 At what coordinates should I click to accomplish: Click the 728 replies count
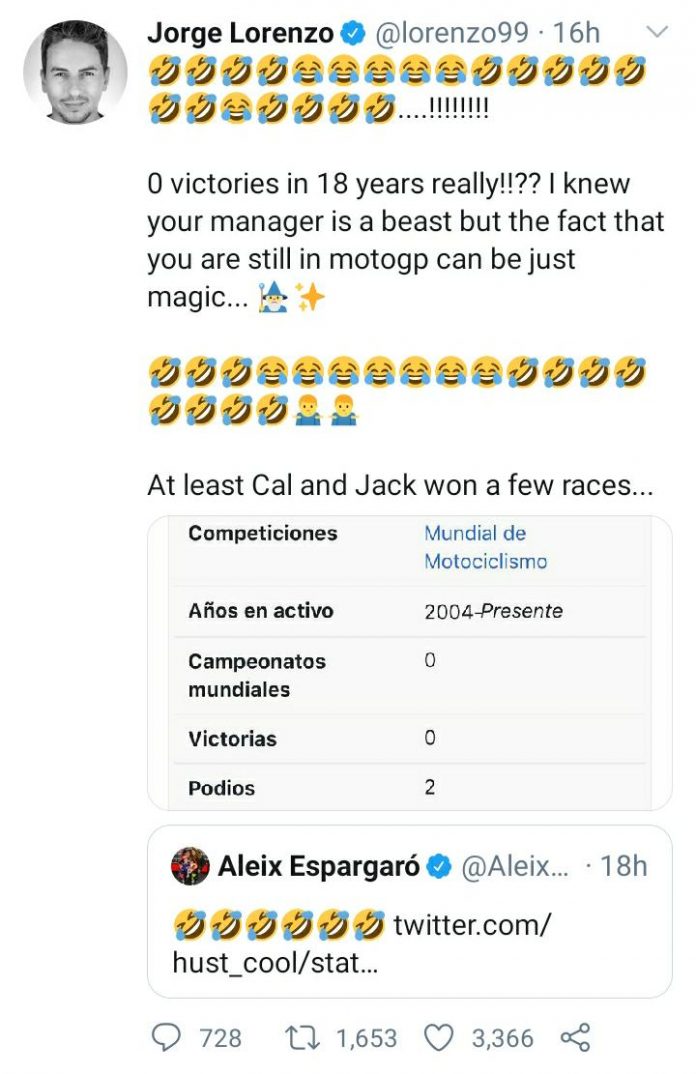coord(221,1039)
